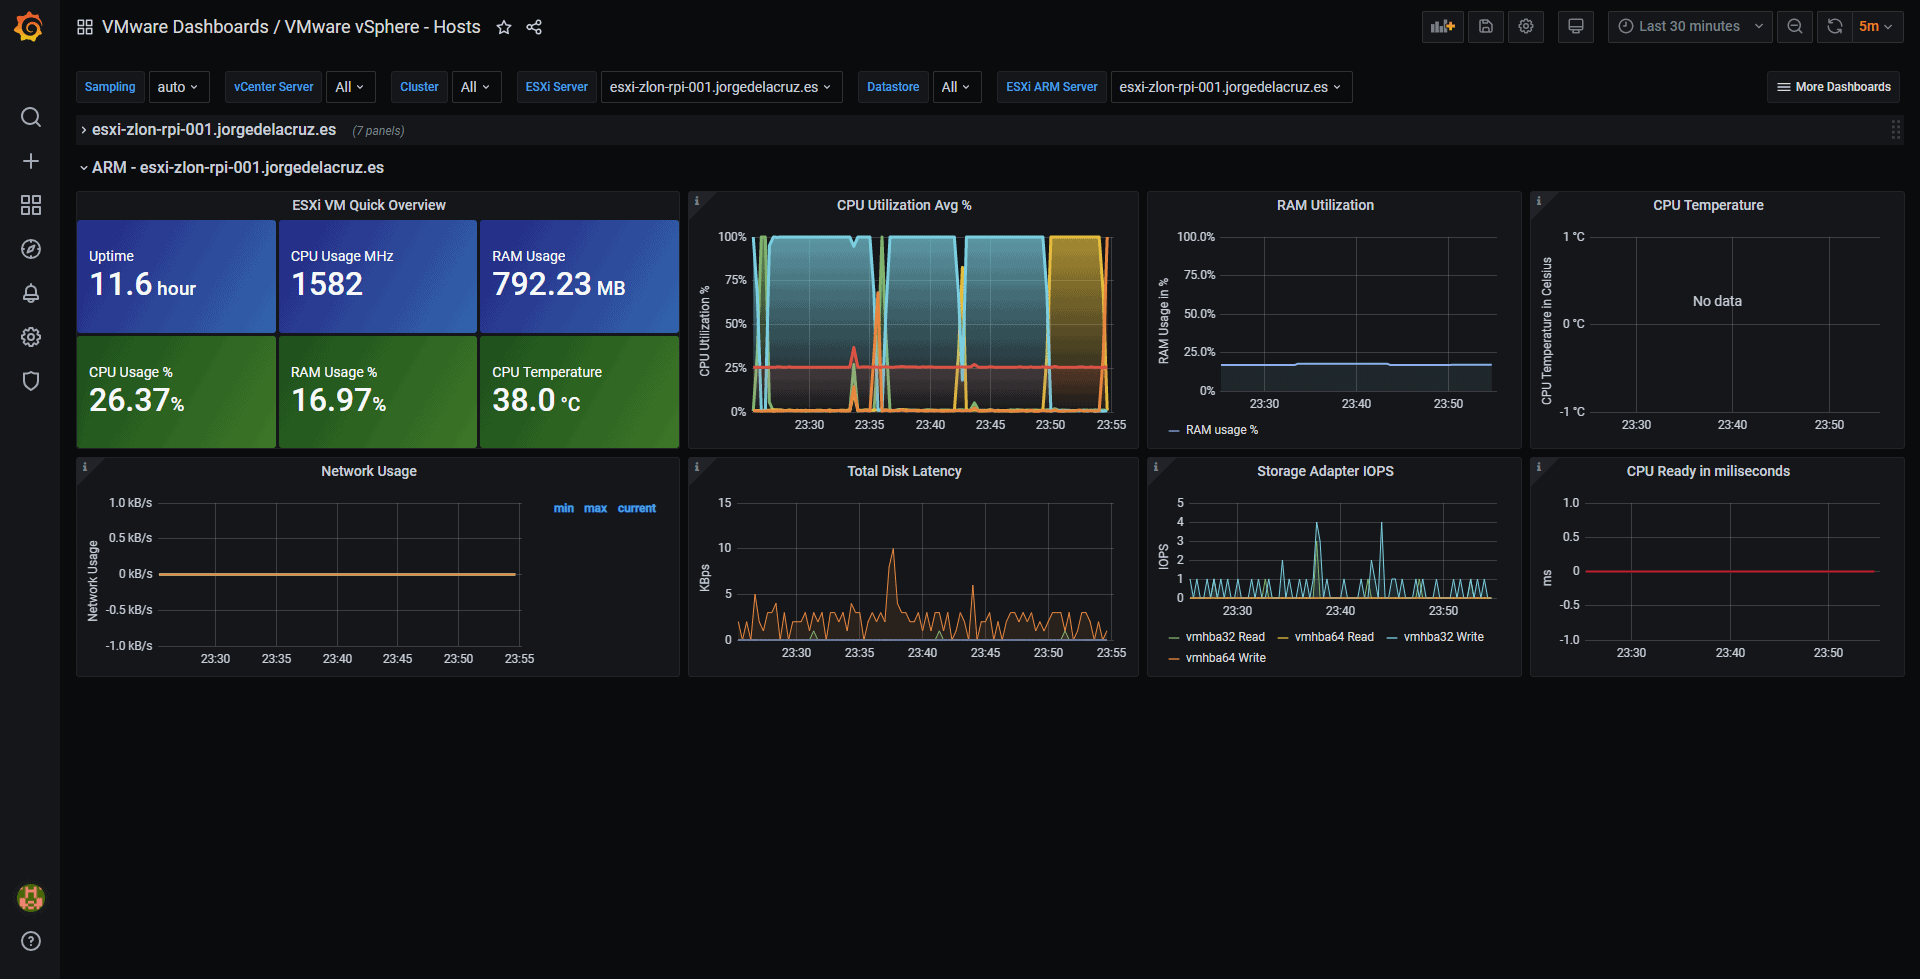
Task: Open the Cluster All dropdown
Action: coord(476,87)
